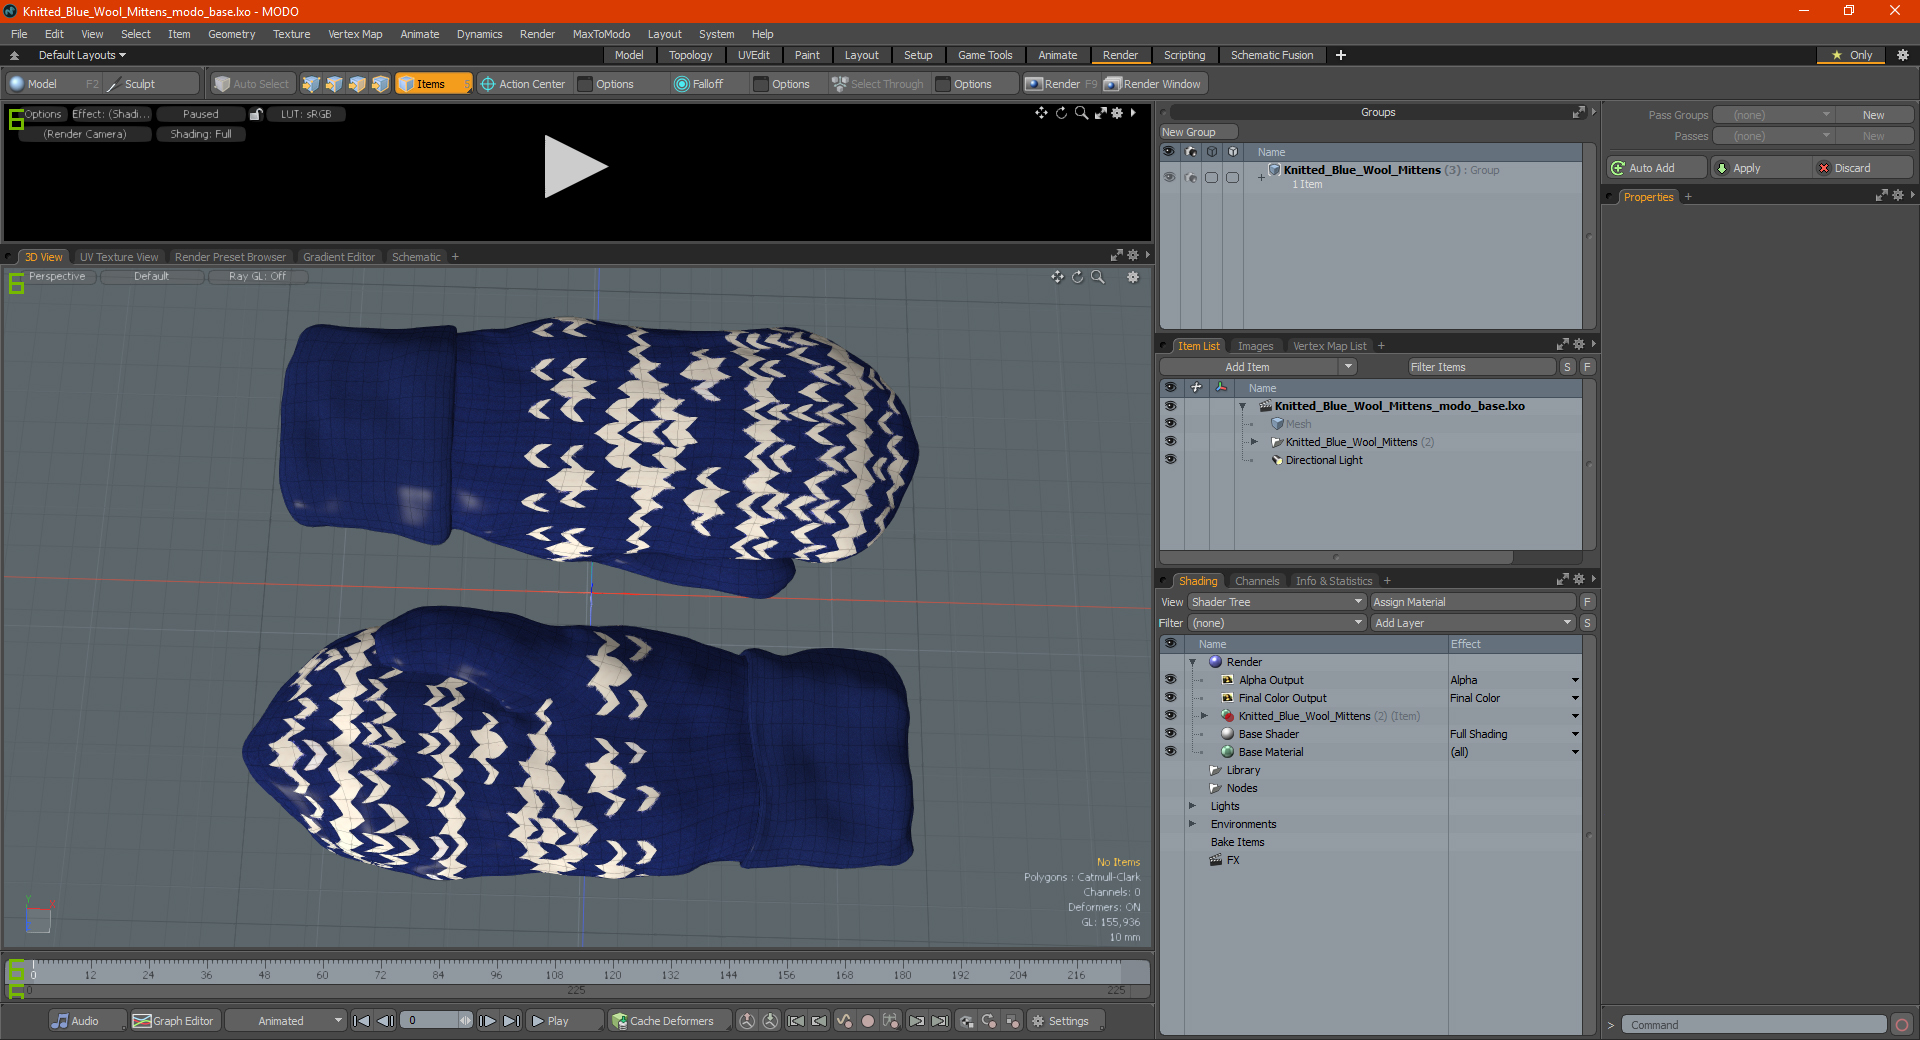Toggle visibility of Knitted_Blue_Wool_Mittens group
Image resolution: width=1920 pixels, height=1040 pixels.
tap(1169, 177)
